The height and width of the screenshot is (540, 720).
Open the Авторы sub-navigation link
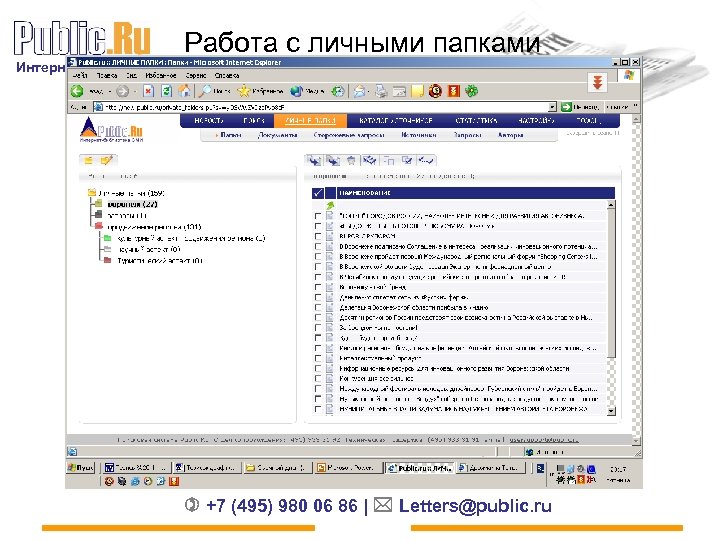pyautogui.click(x=510, y=135)
